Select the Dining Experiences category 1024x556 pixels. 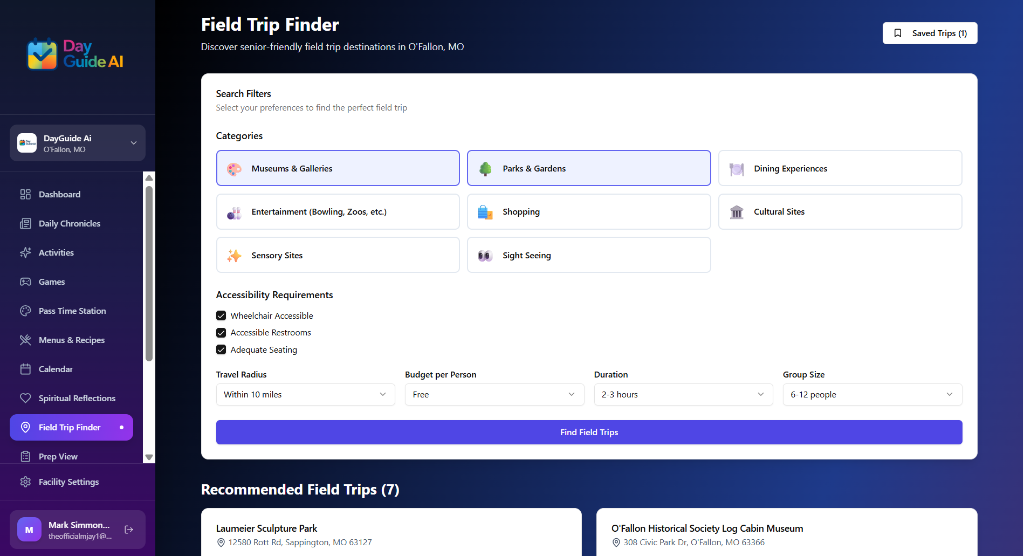click(x=840, y=169)
